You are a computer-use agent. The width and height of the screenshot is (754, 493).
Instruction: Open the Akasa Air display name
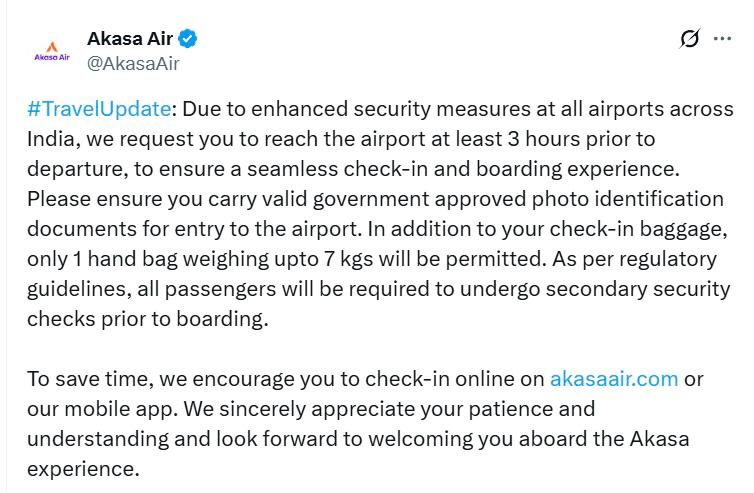(x=130, y=38)
